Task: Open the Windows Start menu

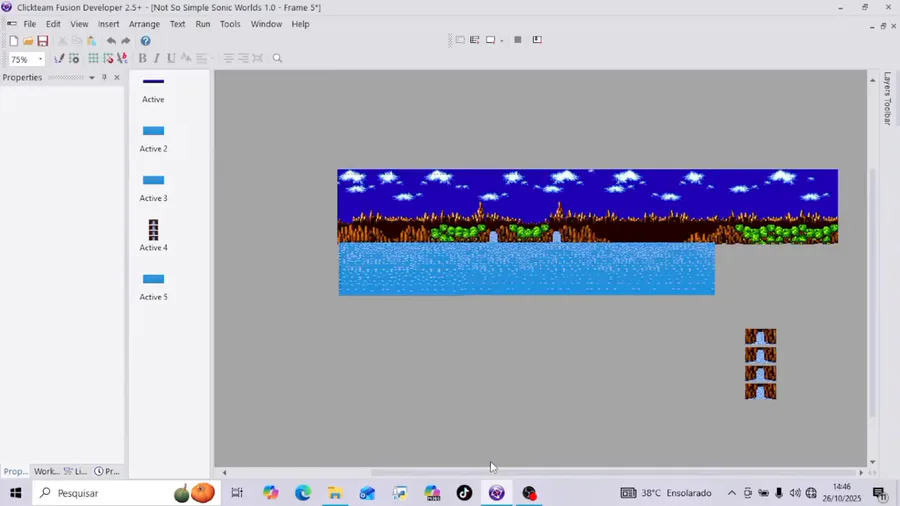Action: (15, 493)
